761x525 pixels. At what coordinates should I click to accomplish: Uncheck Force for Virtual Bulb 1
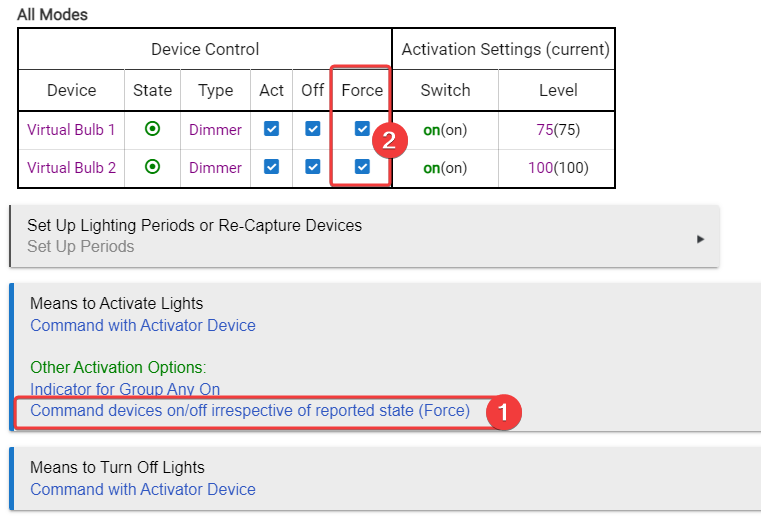(x=362, y=129)
